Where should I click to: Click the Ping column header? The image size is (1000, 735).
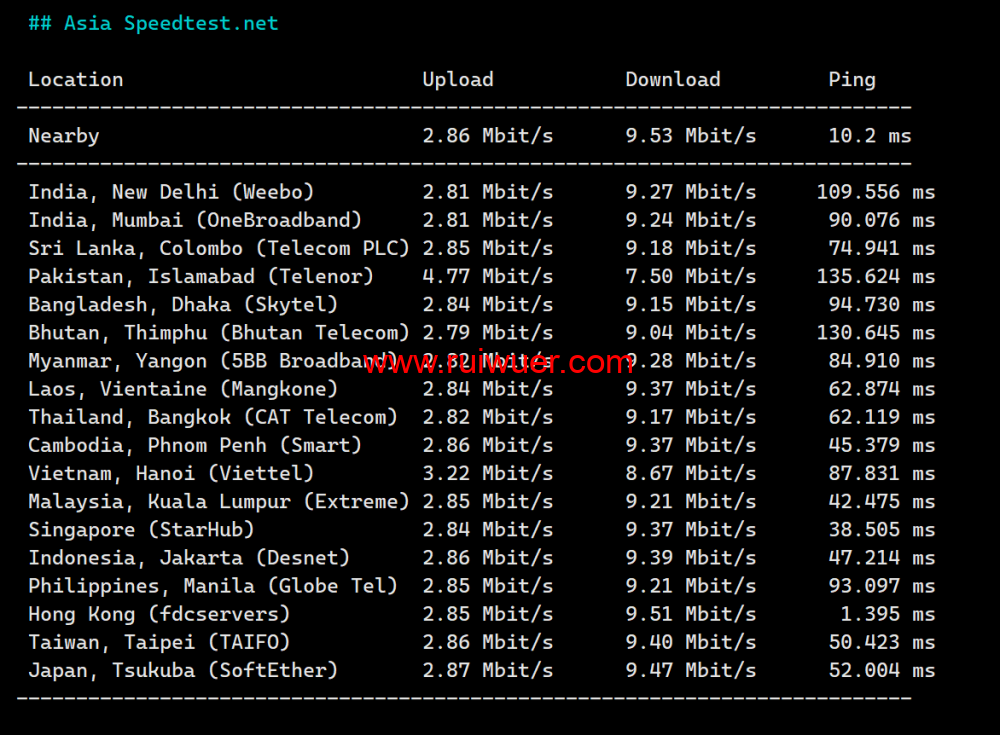tap(851, 80)
